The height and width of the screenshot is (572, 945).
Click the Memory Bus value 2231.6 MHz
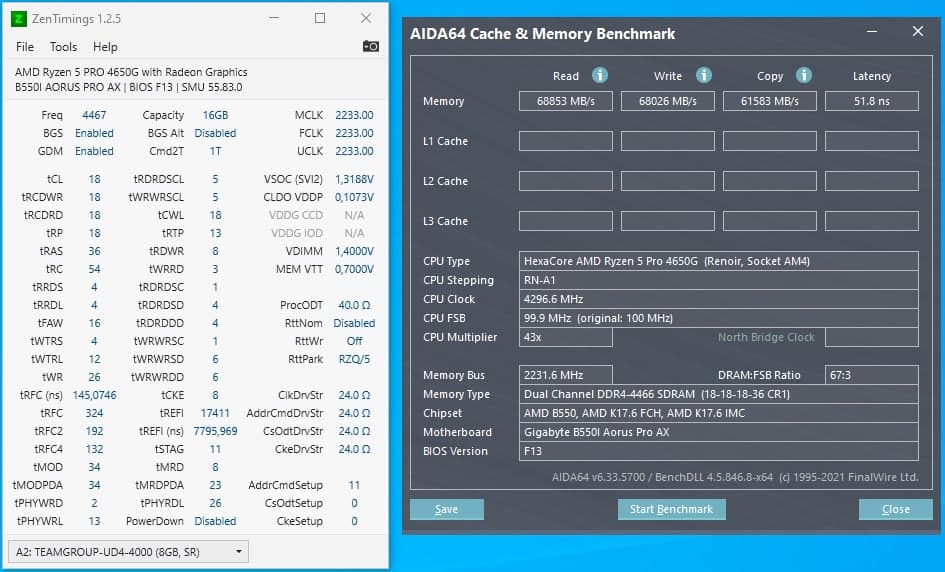(566, 375)
